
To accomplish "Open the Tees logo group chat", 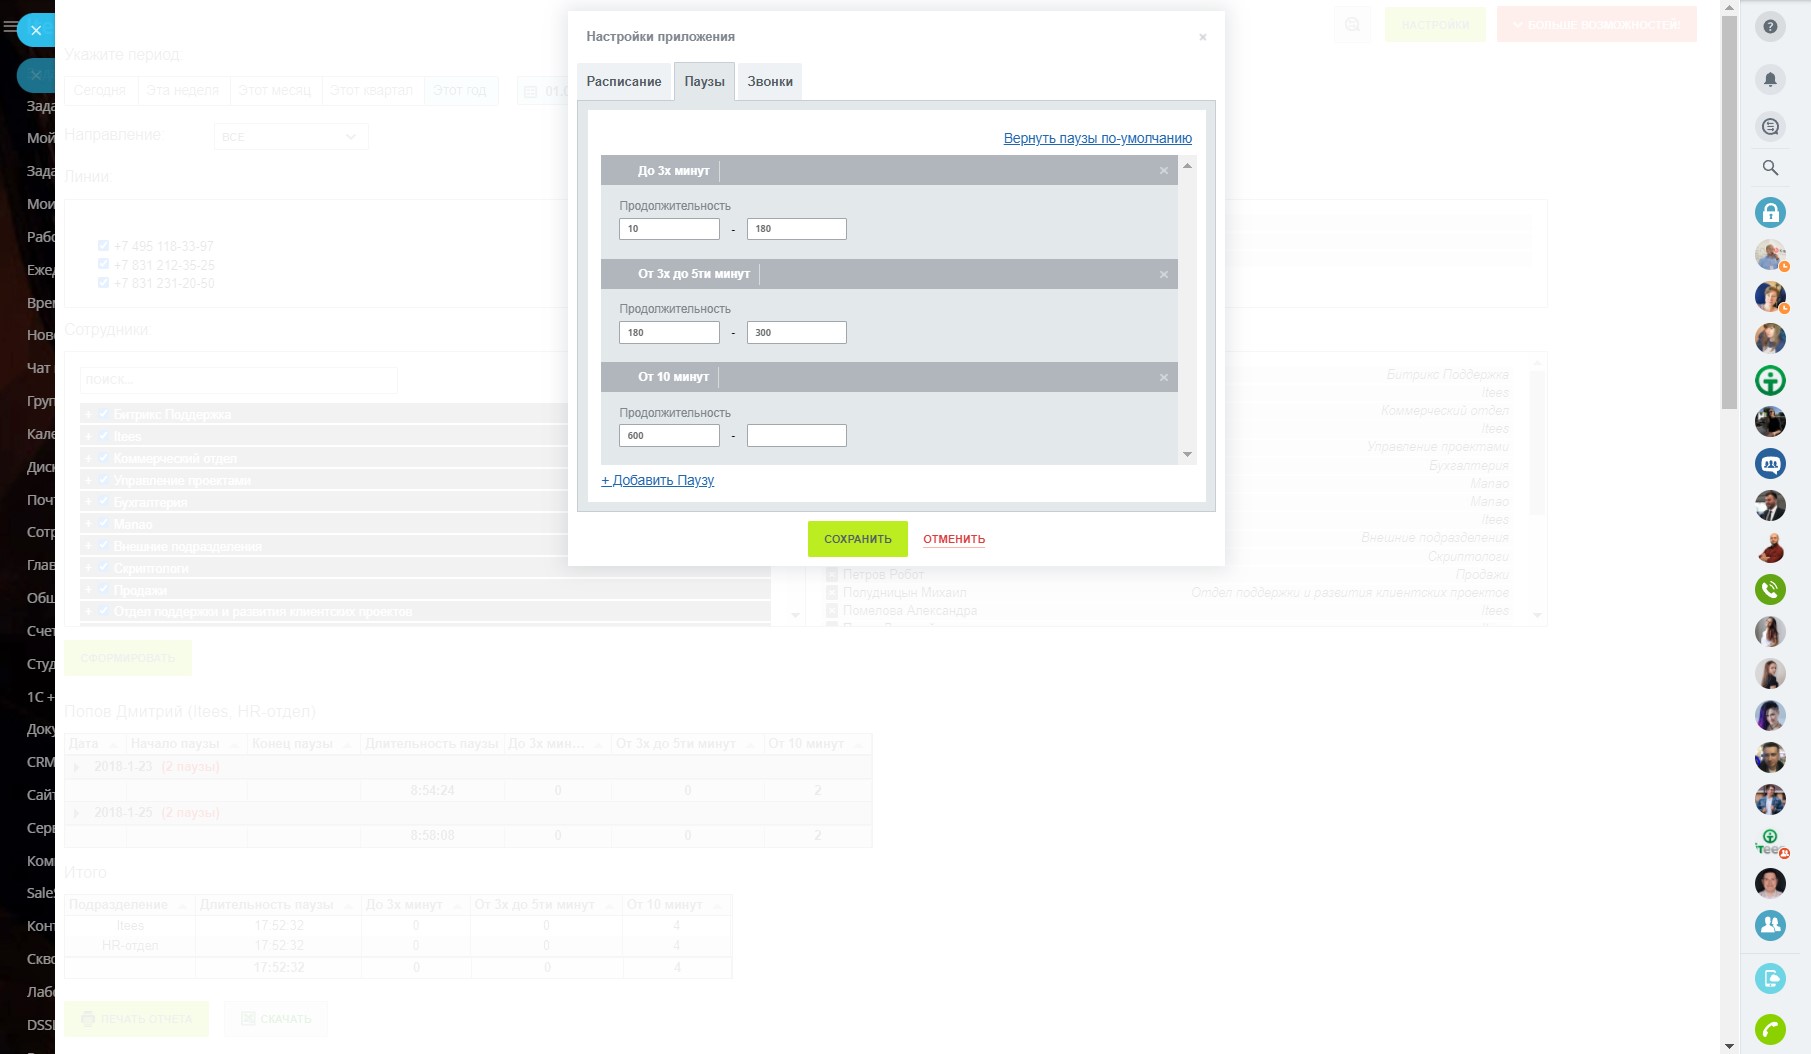I will coord(1770,842).
